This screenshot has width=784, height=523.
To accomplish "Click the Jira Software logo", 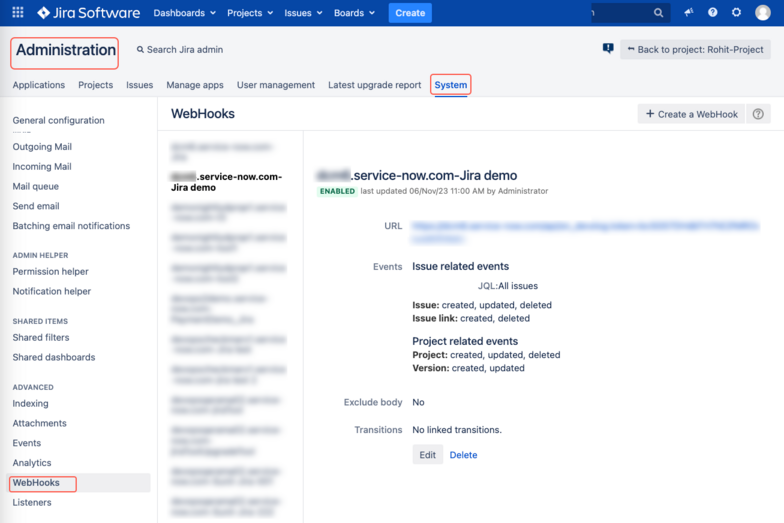I will (x=88, y=12).
